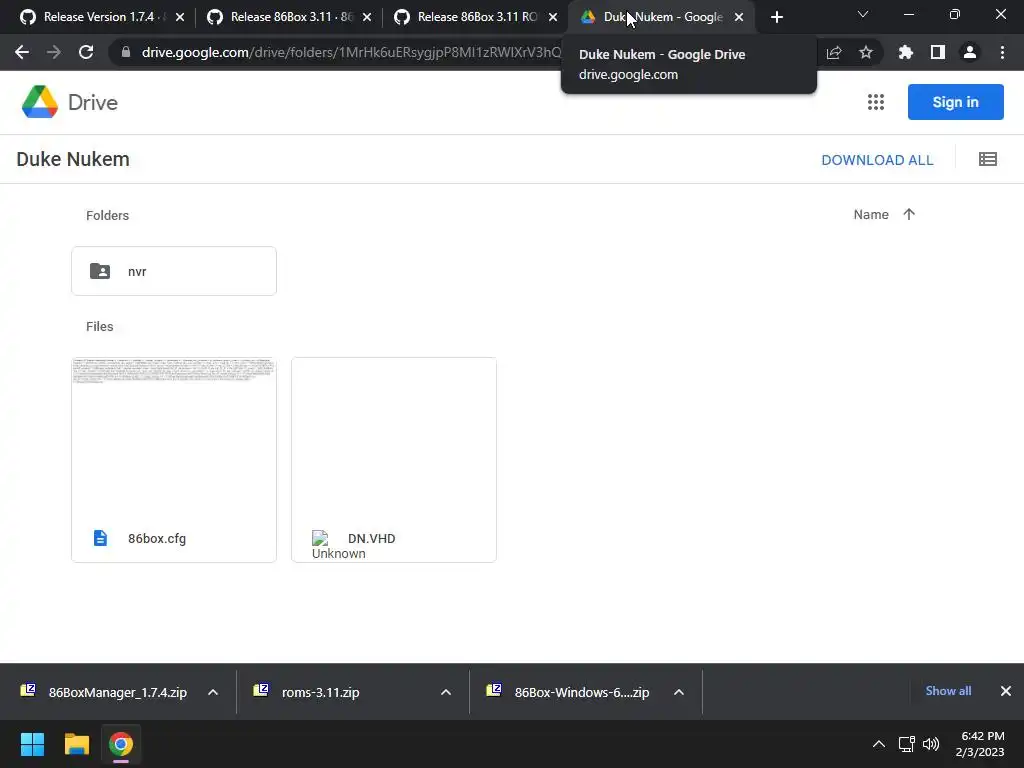
Task: Click the Sign in button
Action: [x=955, y=102]
